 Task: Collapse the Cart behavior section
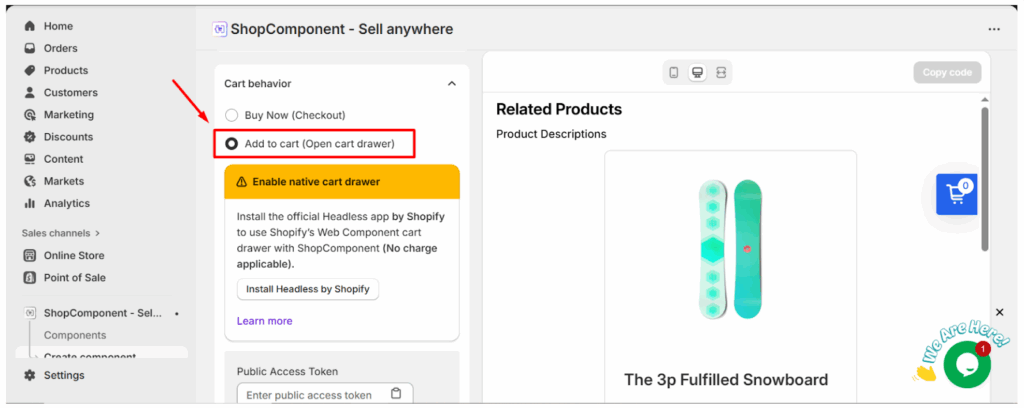point(451,84)
